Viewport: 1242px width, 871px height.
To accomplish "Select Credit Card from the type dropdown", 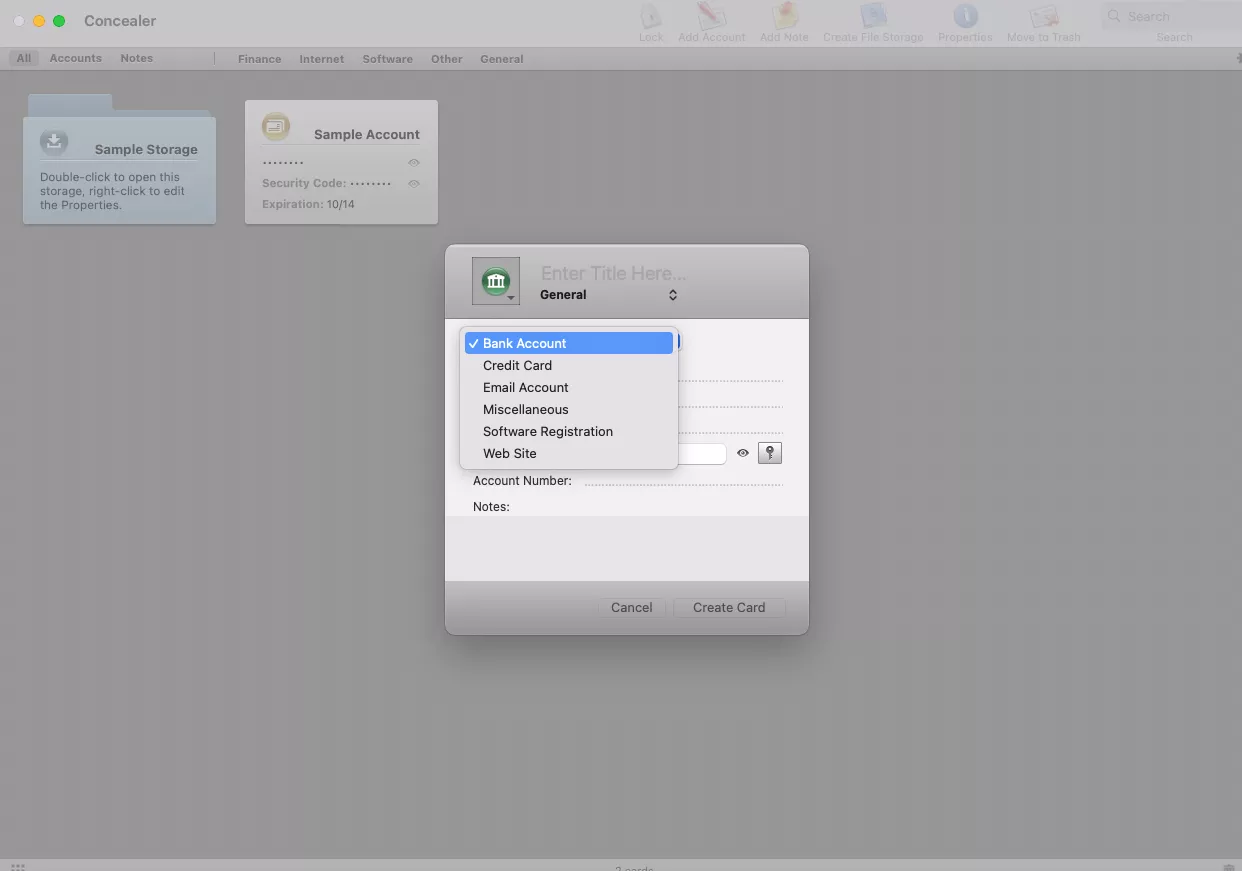I will pos(517,365).
